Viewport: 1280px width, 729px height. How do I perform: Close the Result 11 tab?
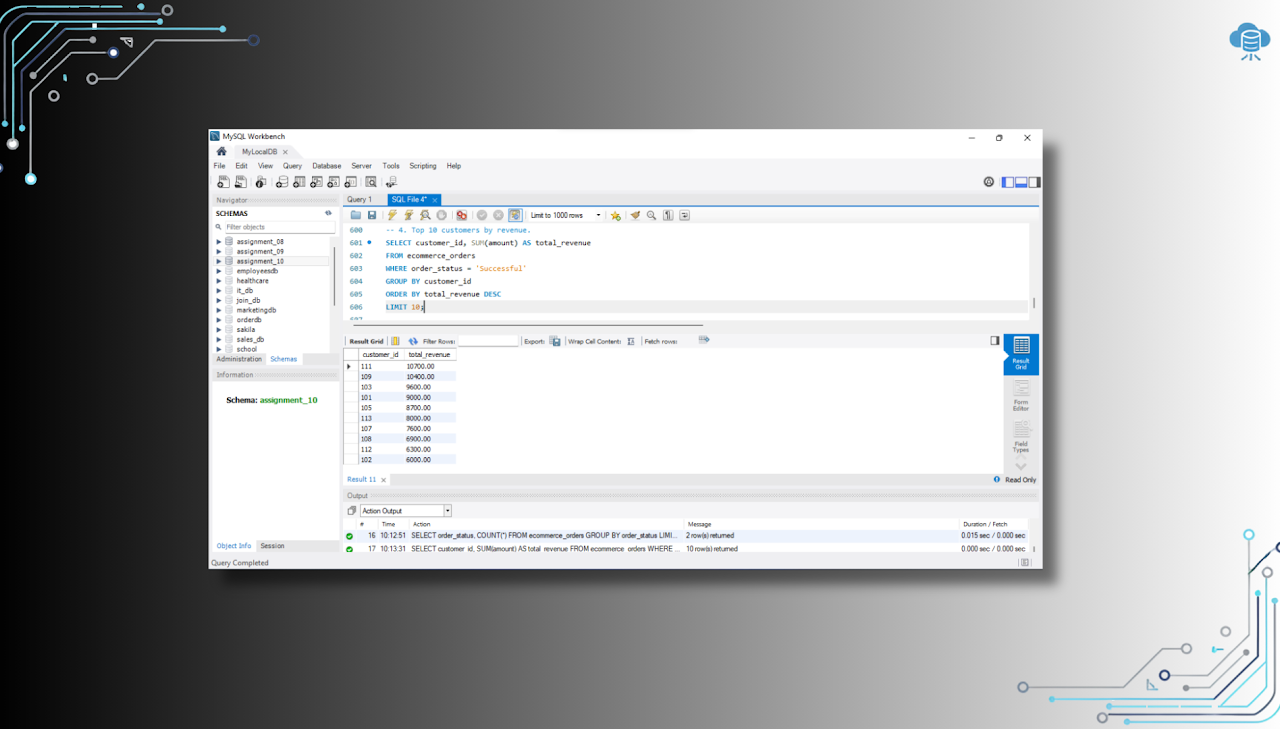(383, 480)
